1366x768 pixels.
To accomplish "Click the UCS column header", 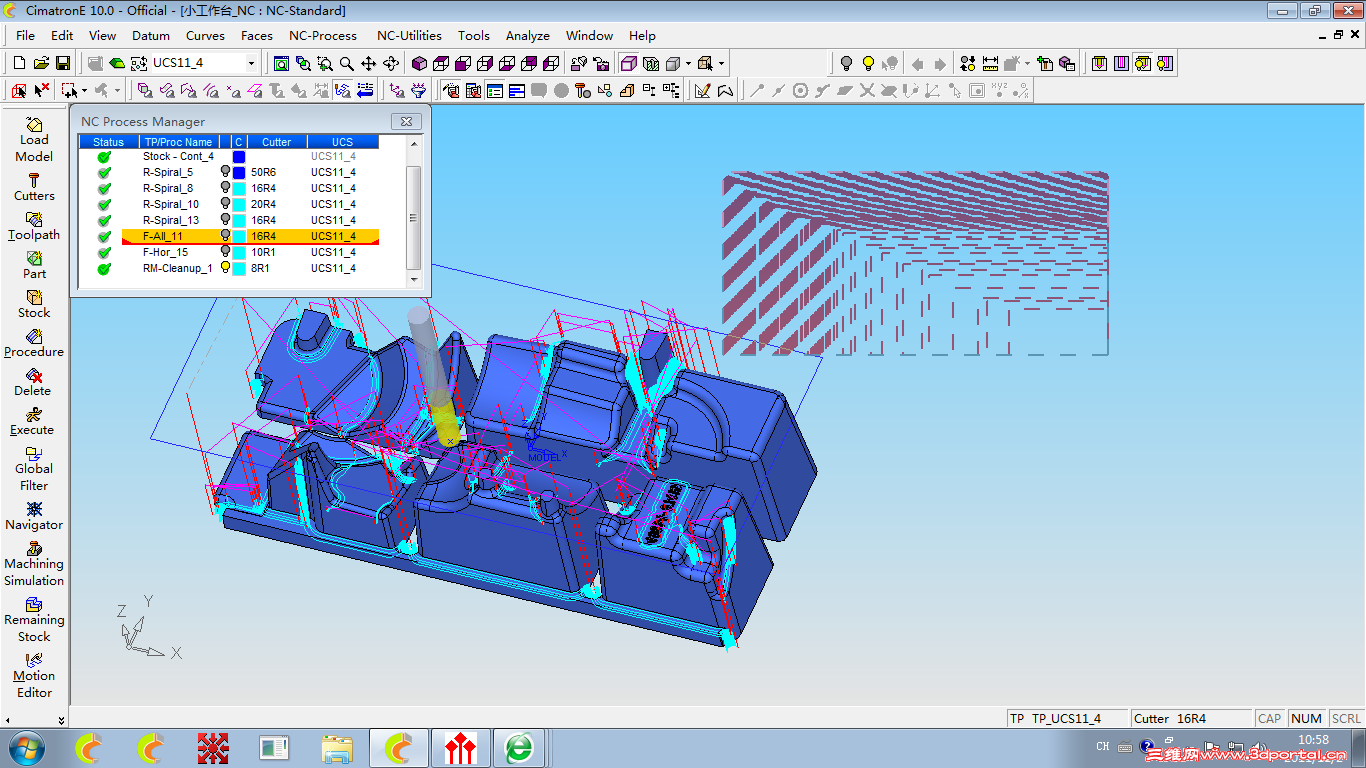I will [343, 142].
